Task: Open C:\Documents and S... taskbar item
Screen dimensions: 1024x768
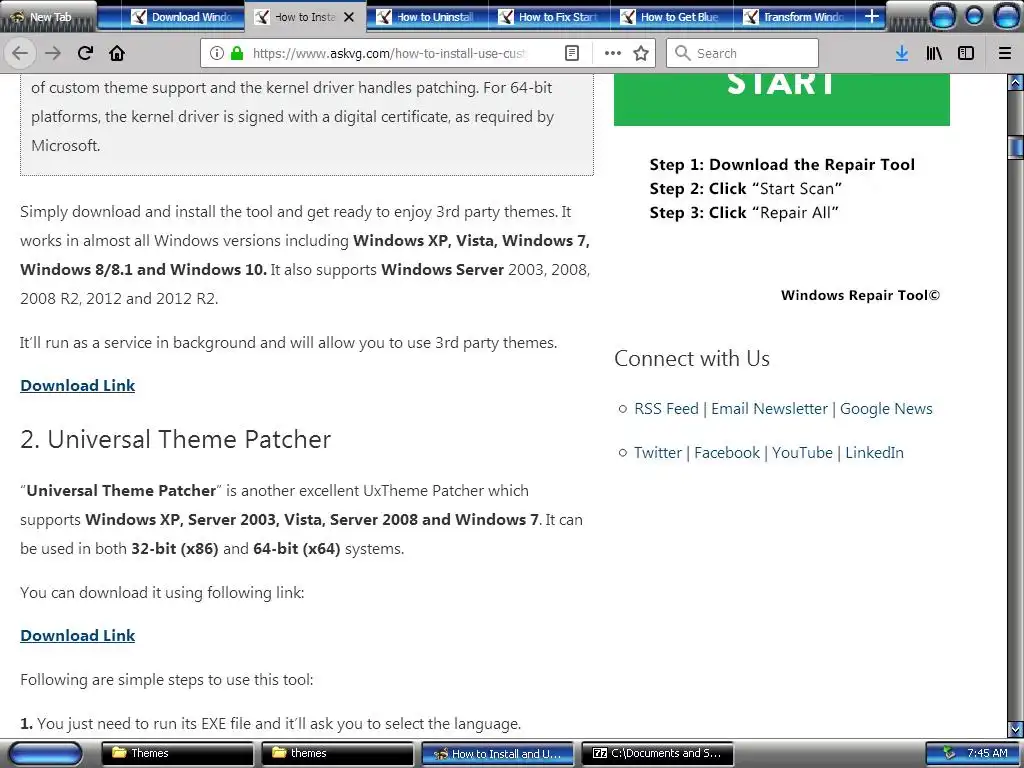Action: click(x=658, y=753)
